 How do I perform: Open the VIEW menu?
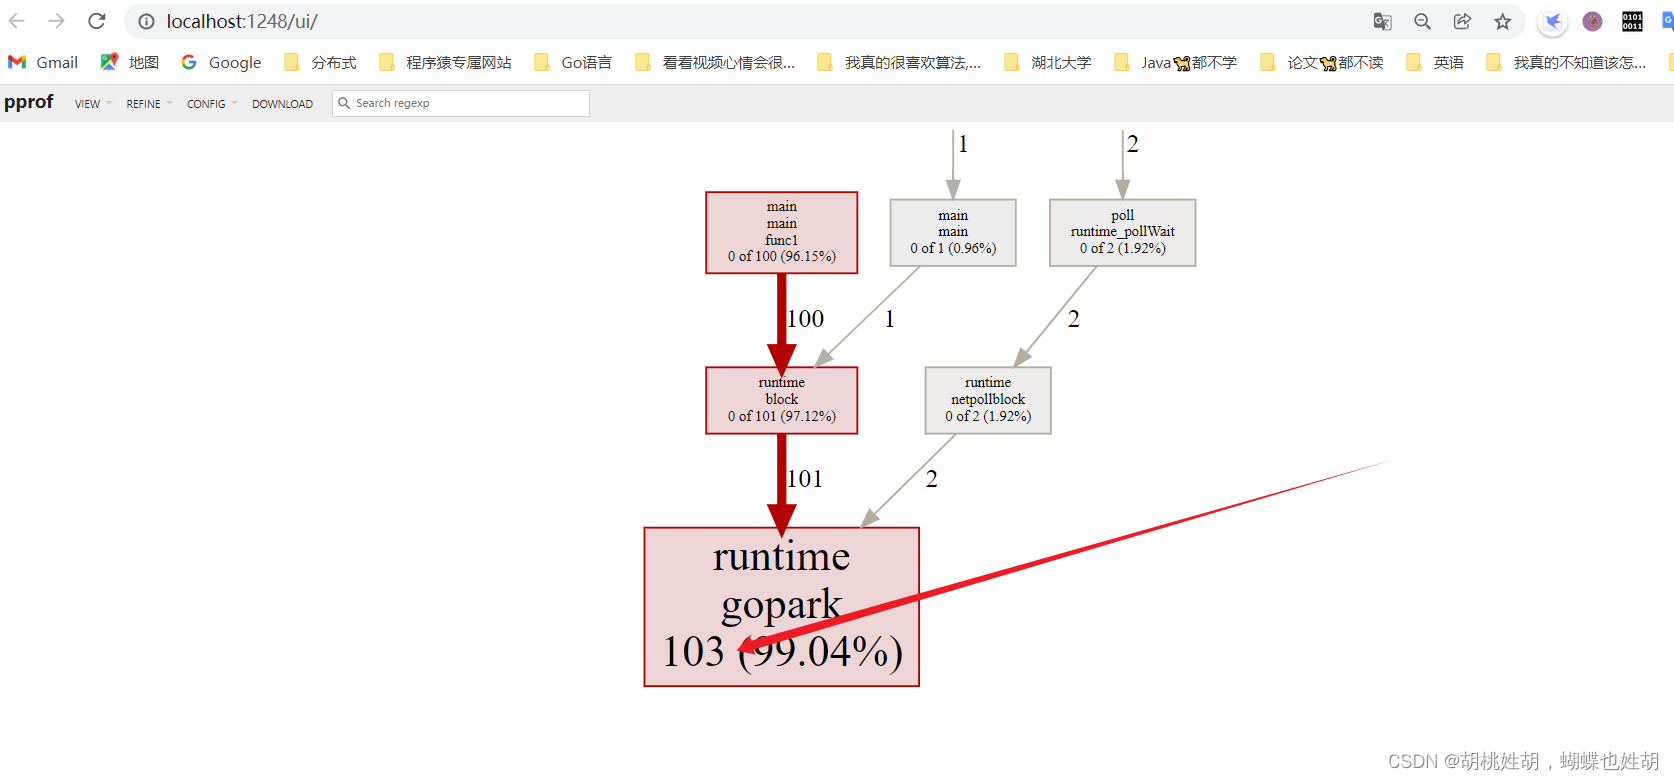(x=93, y=104)
